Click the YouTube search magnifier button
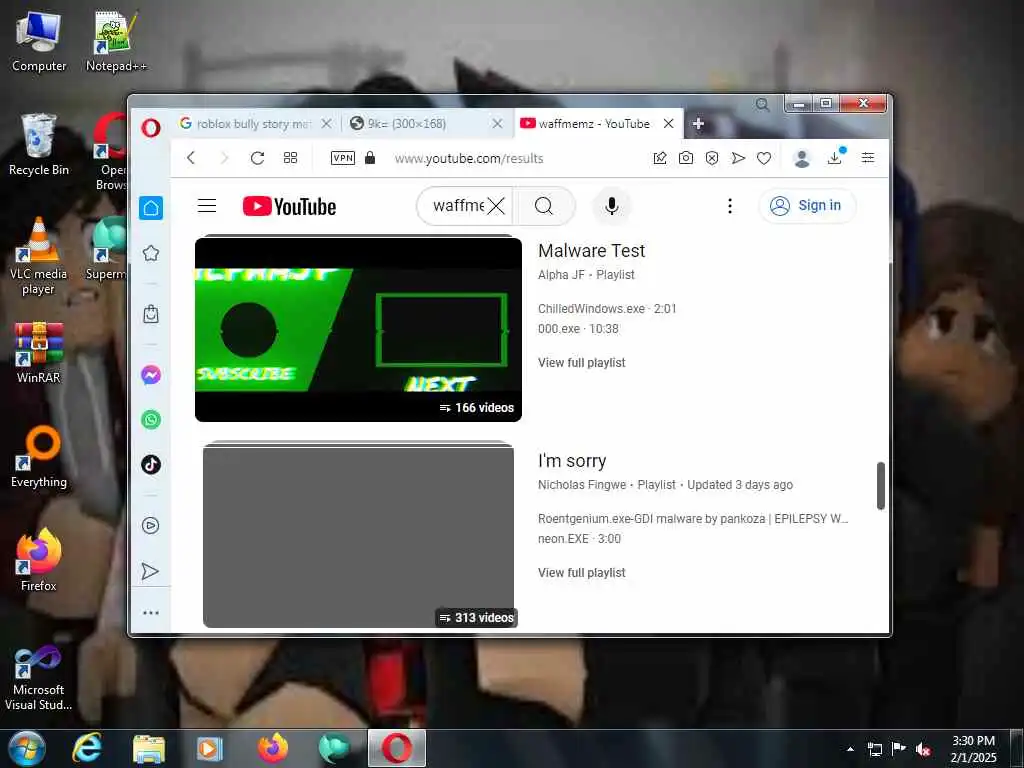Screen dimensions: 1024x768 543,206
